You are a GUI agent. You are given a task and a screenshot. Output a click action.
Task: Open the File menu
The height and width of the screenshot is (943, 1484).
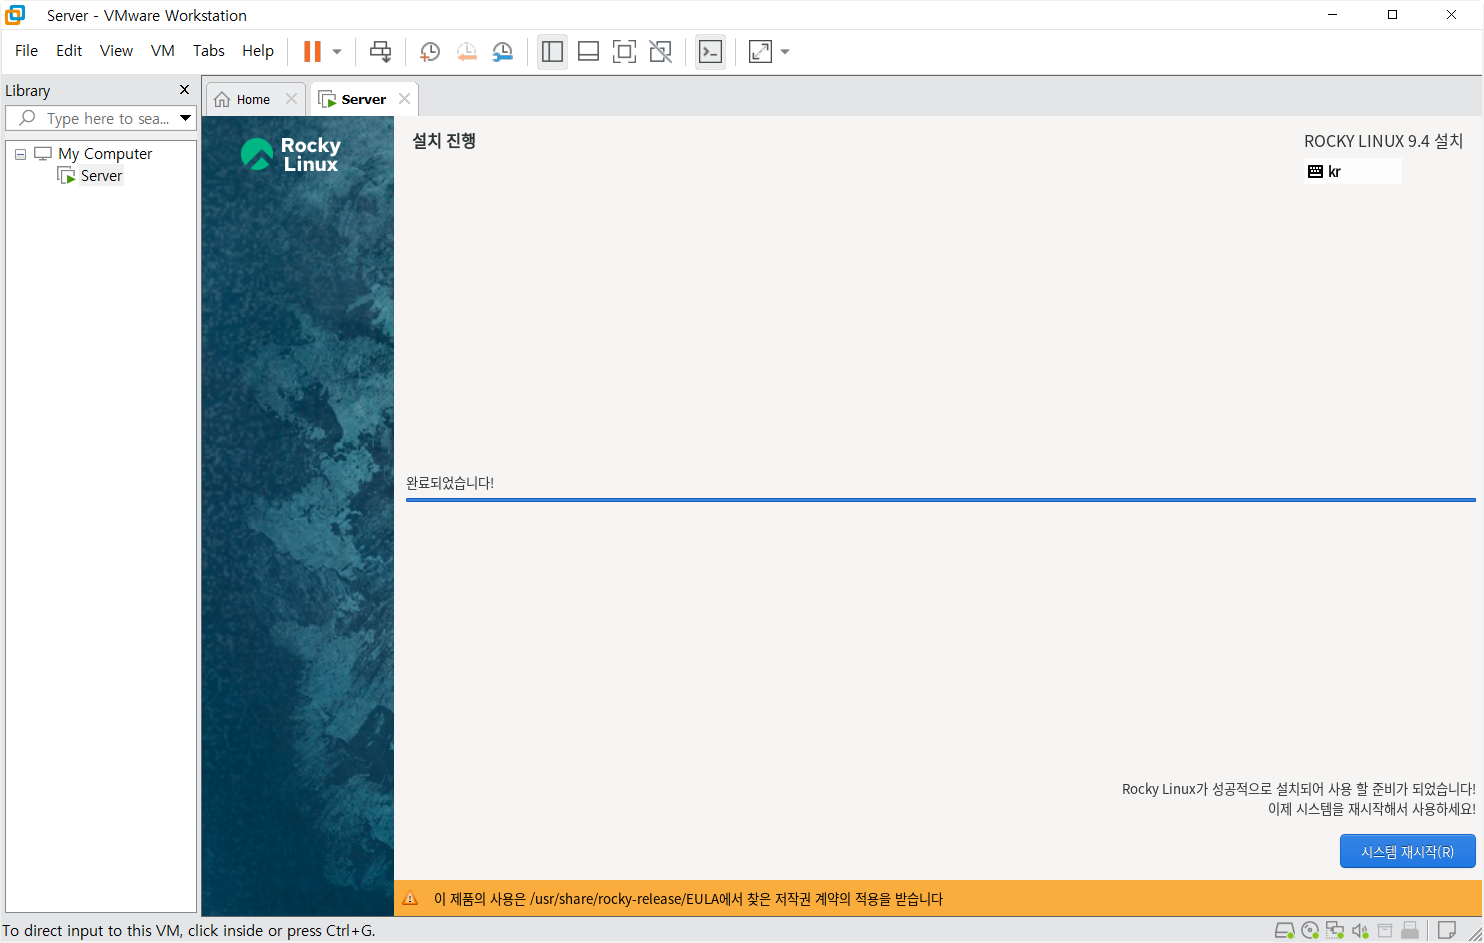coord(27,51)
